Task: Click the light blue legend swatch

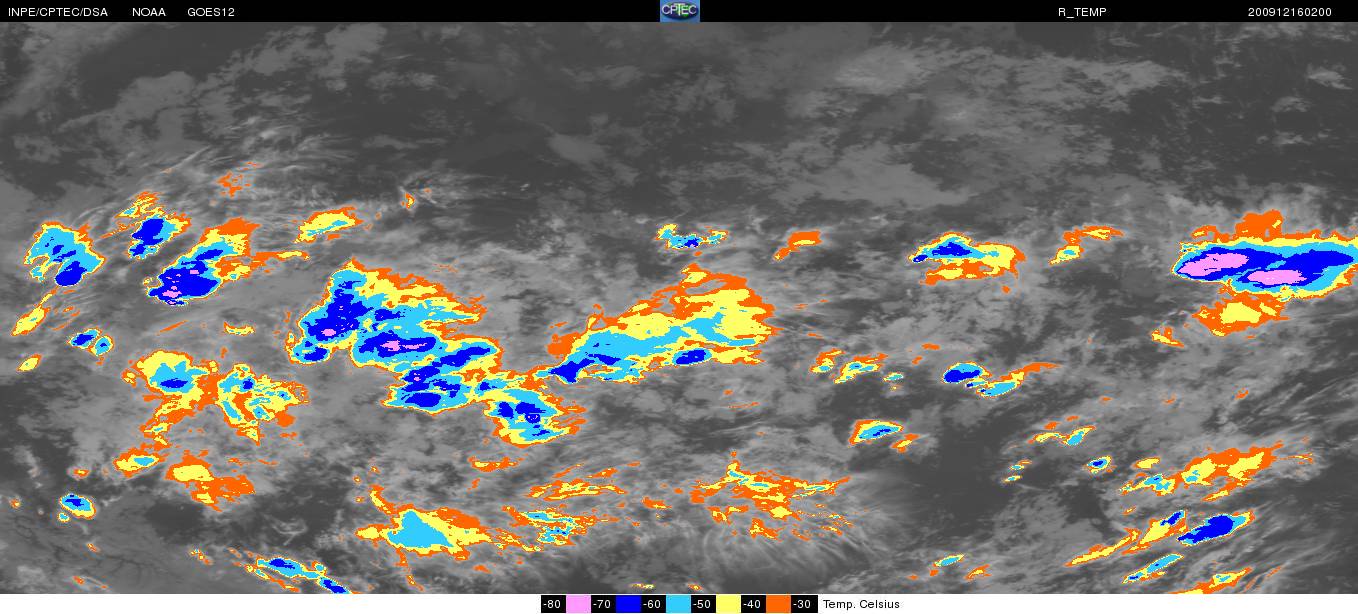Action: click(678, 604)
